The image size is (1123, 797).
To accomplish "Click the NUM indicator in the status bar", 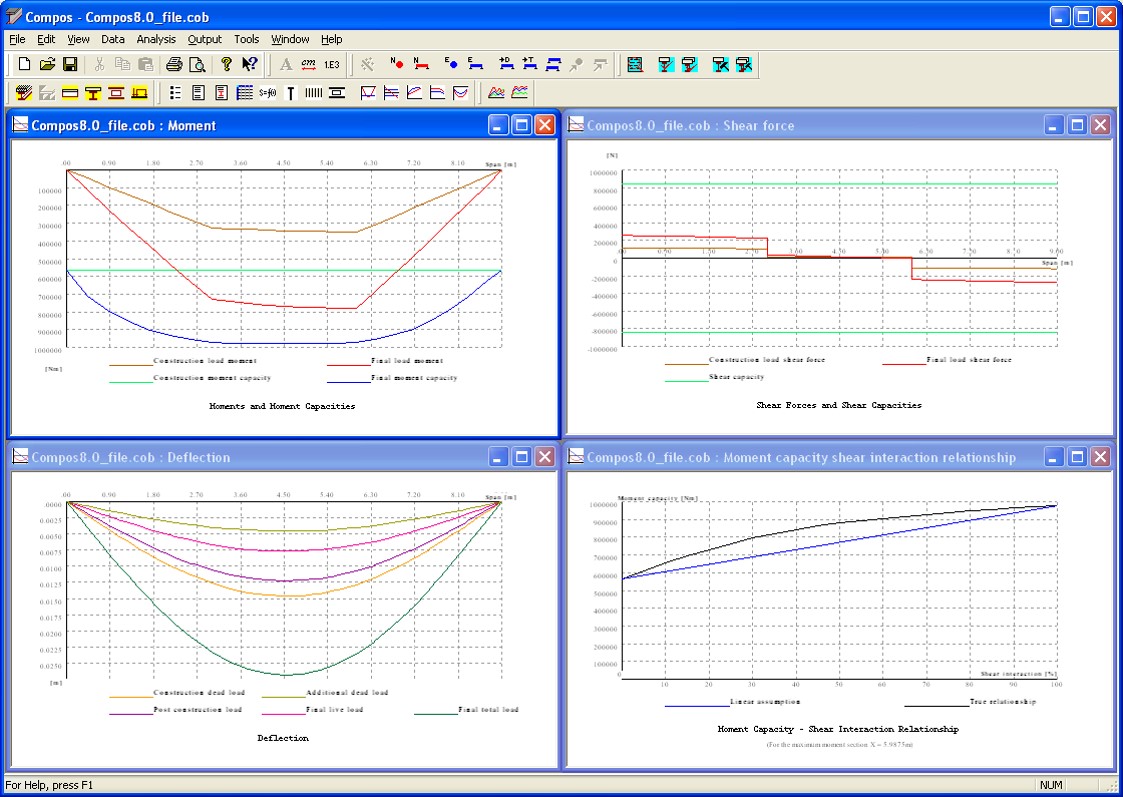I will (x=1050, y=786).
